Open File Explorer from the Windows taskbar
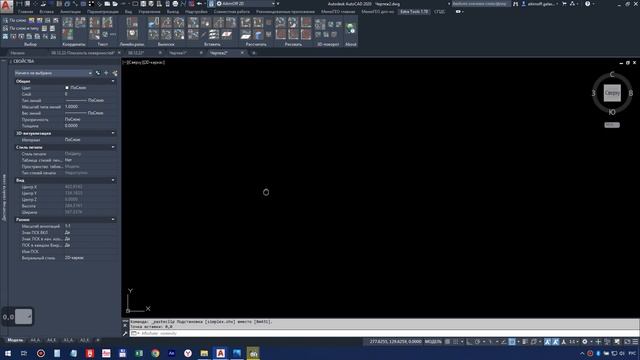The height and width of the screenshot is (360, 640). [x=204, y=353]
